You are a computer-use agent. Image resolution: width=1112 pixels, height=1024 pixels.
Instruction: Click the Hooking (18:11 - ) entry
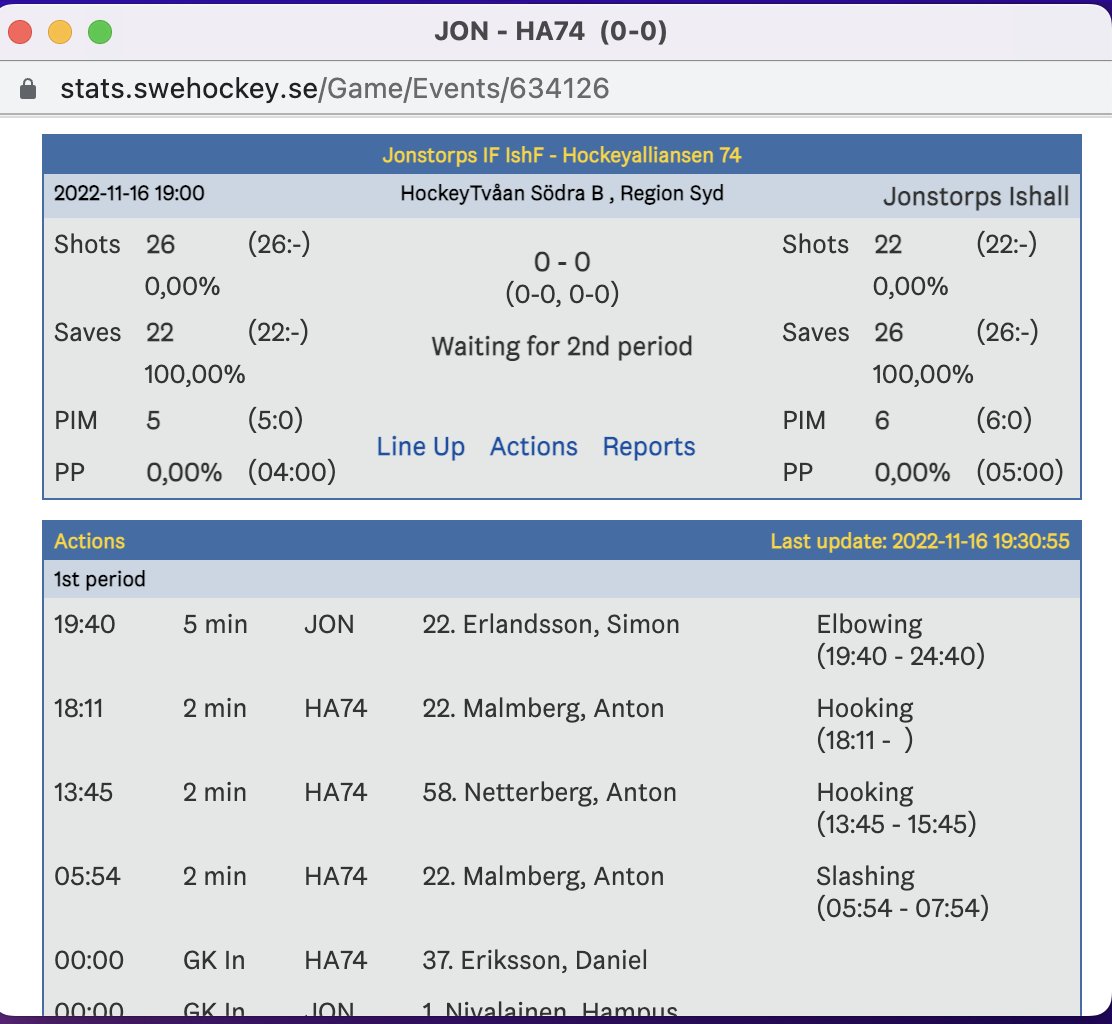click(865, 725)
